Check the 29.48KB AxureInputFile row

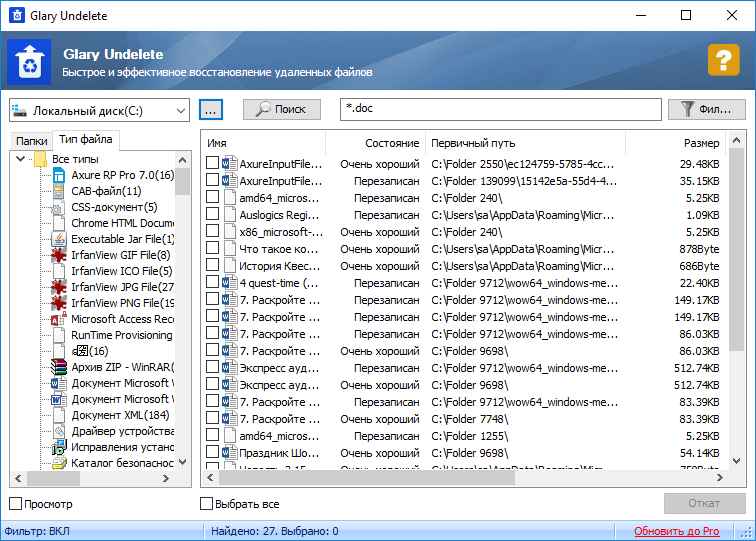pyautogui.click(x=213, y=162)
